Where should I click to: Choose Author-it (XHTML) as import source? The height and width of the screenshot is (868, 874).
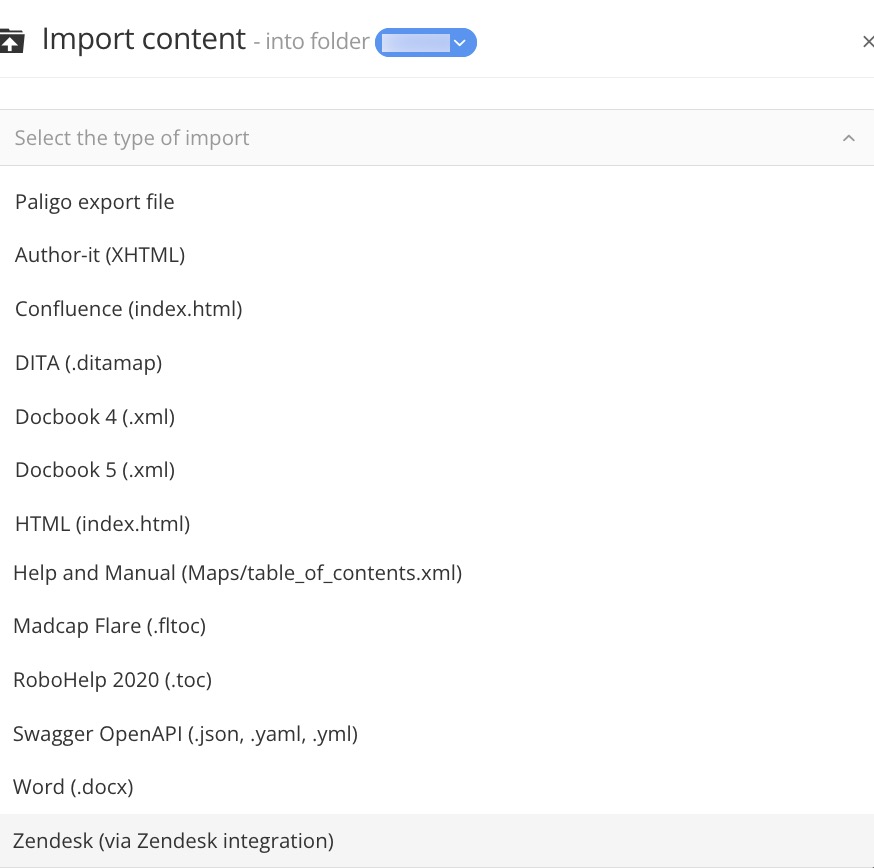pyautogui.click(x=99, y=255)
